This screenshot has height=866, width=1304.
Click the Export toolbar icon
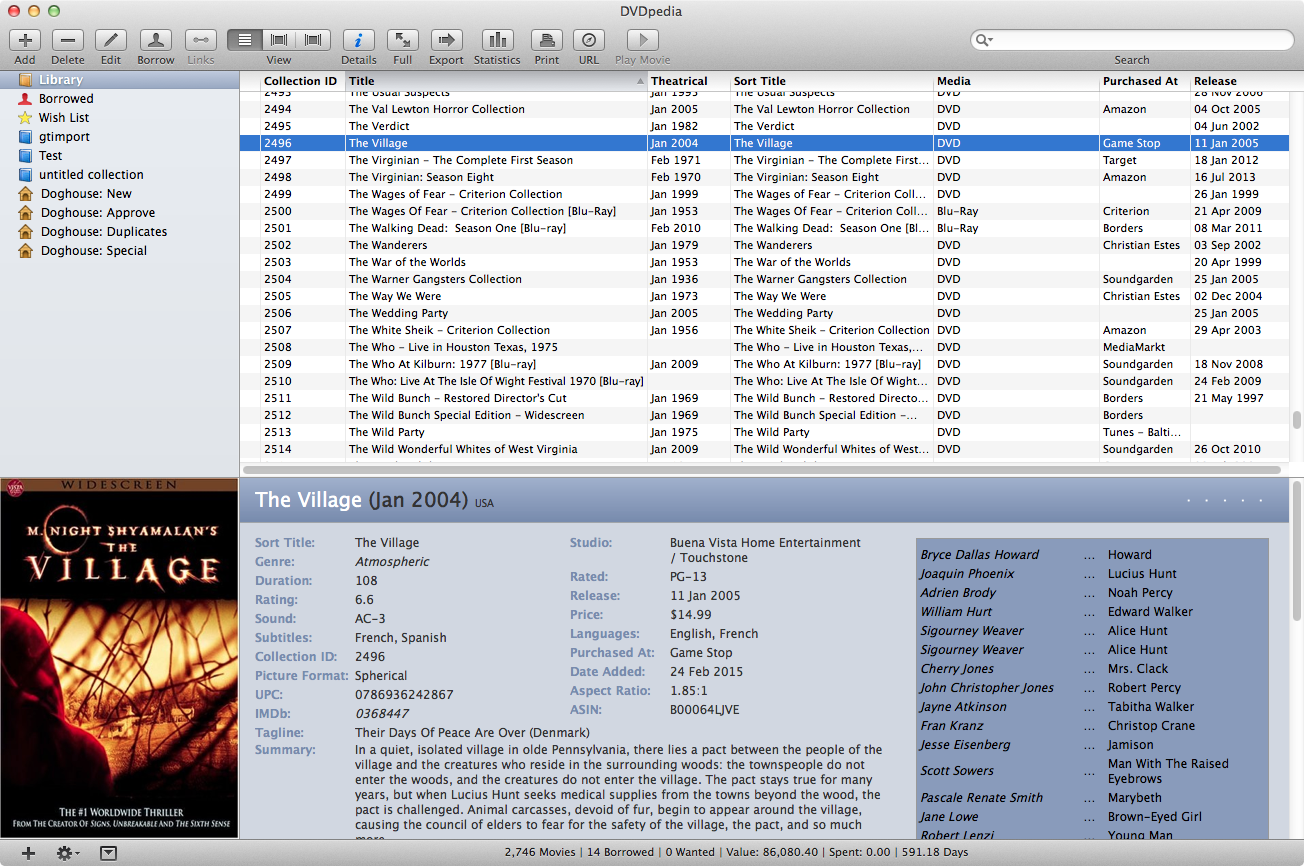click(446, 40)
